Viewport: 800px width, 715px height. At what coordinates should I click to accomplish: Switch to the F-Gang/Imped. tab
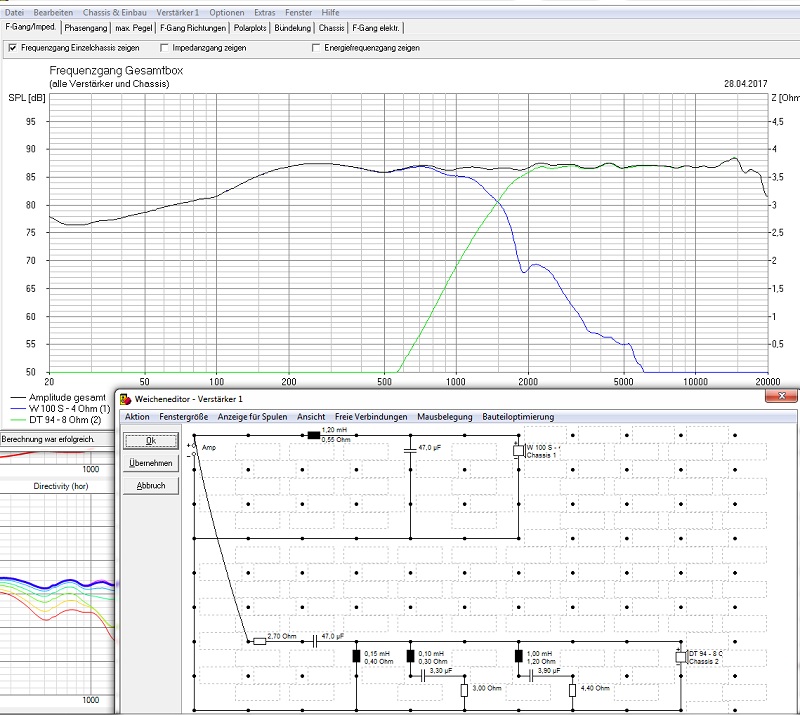(x=31, y=27)
